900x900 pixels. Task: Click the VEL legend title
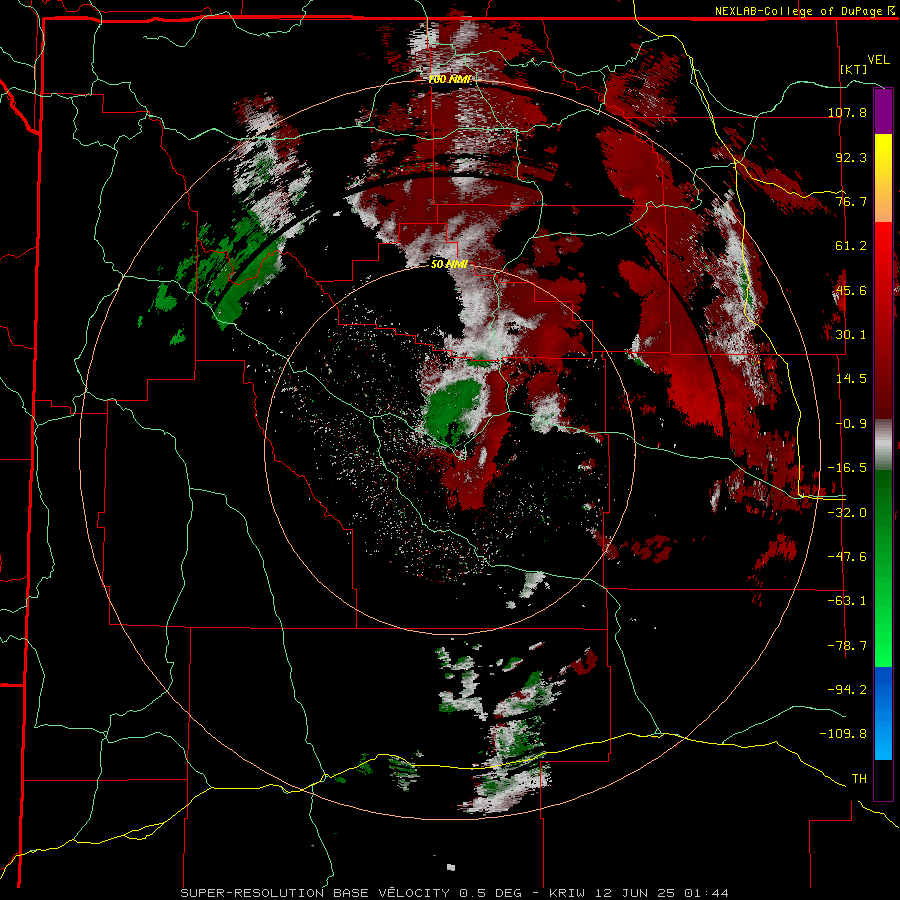coord(878,60)
